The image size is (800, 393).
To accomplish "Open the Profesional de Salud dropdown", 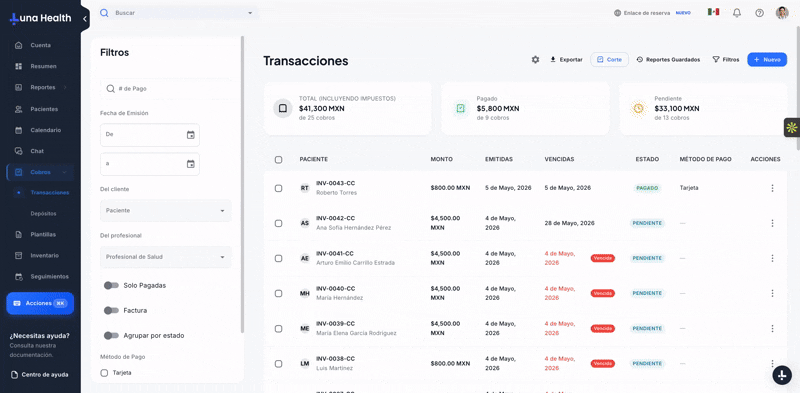I will pyautogui.click(x=165, y=257).
